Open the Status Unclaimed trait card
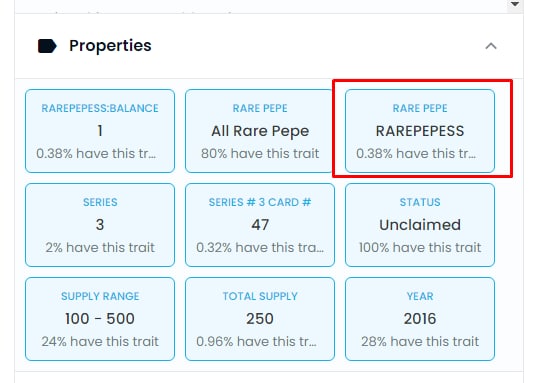 pyautogui.click(x=420, y=225)
